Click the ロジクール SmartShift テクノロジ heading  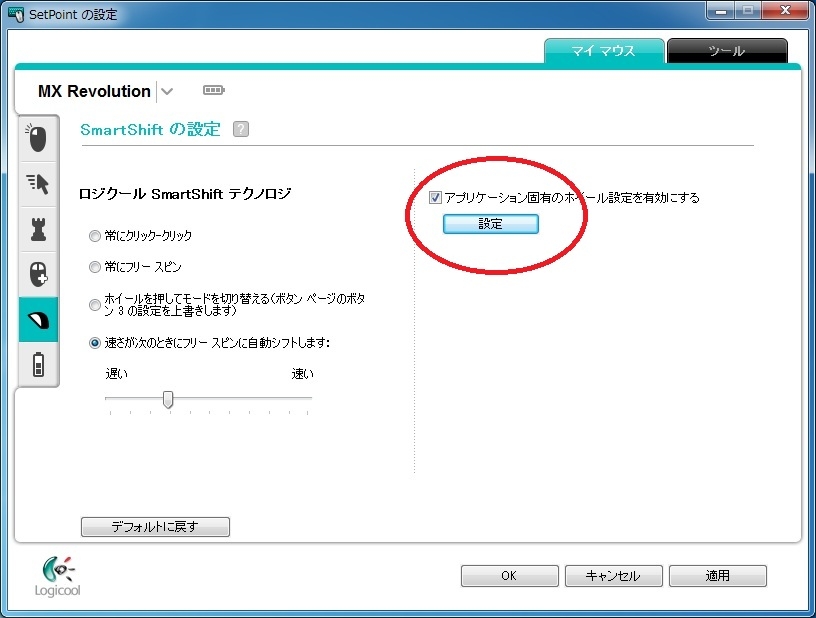pyautogui.click(x=185, y=194)
